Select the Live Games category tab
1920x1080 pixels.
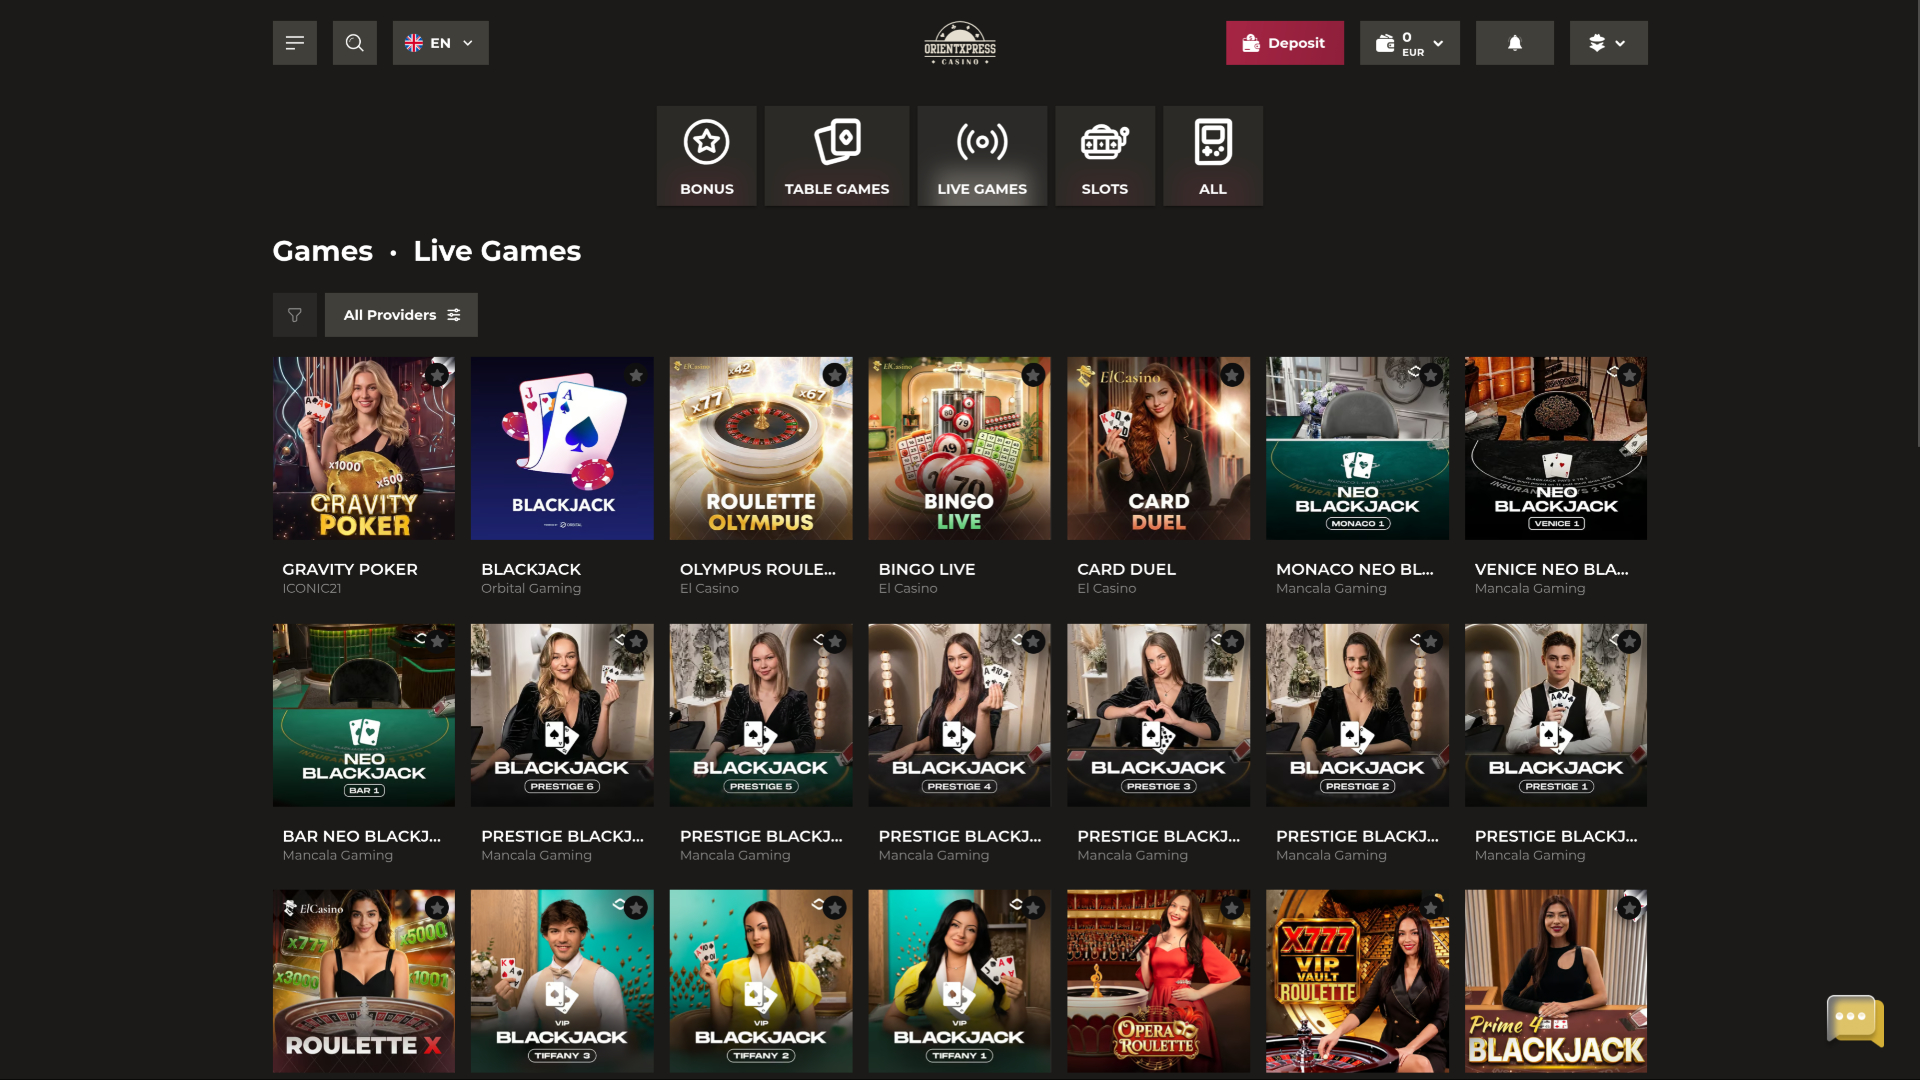pyautogui.click(x=982, y=156)
